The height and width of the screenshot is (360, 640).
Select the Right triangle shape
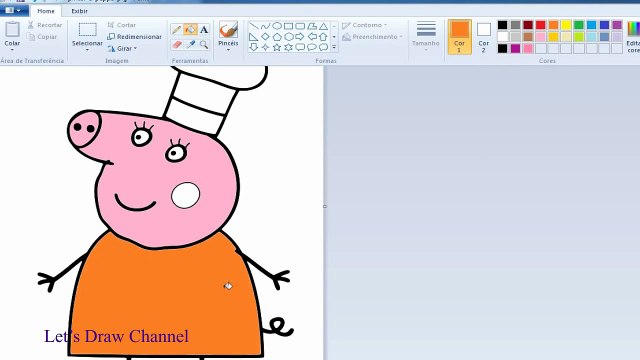click(x=253, y=37)
